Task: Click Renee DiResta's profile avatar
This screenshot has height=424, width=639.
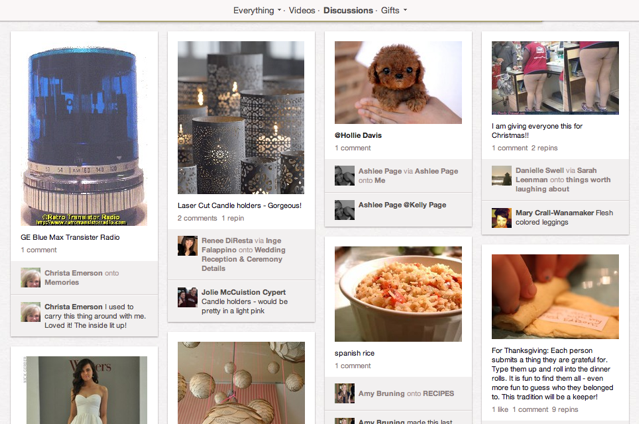Action: [x=187, y=246]
